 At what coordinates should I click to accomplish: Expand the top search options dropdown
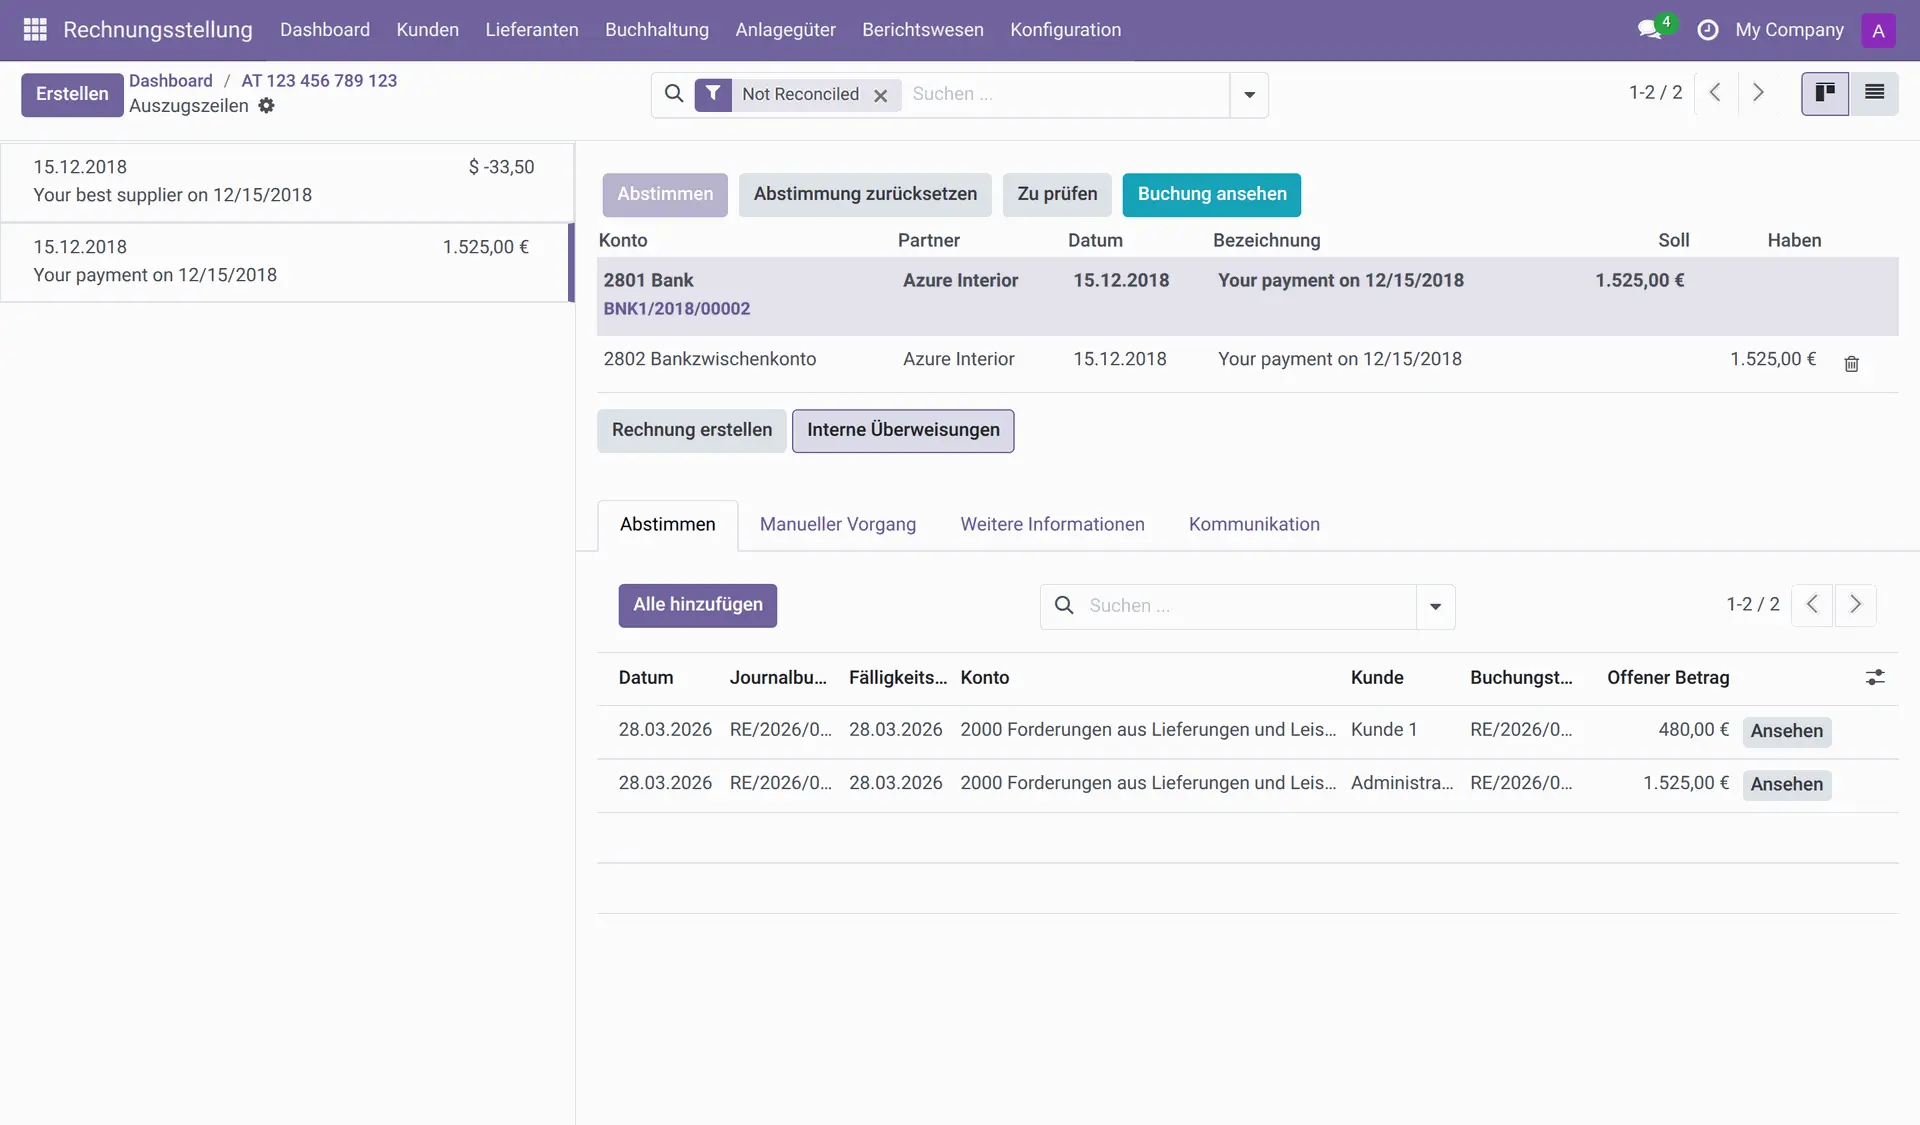pyautogui.click(x=1249, y=95)
